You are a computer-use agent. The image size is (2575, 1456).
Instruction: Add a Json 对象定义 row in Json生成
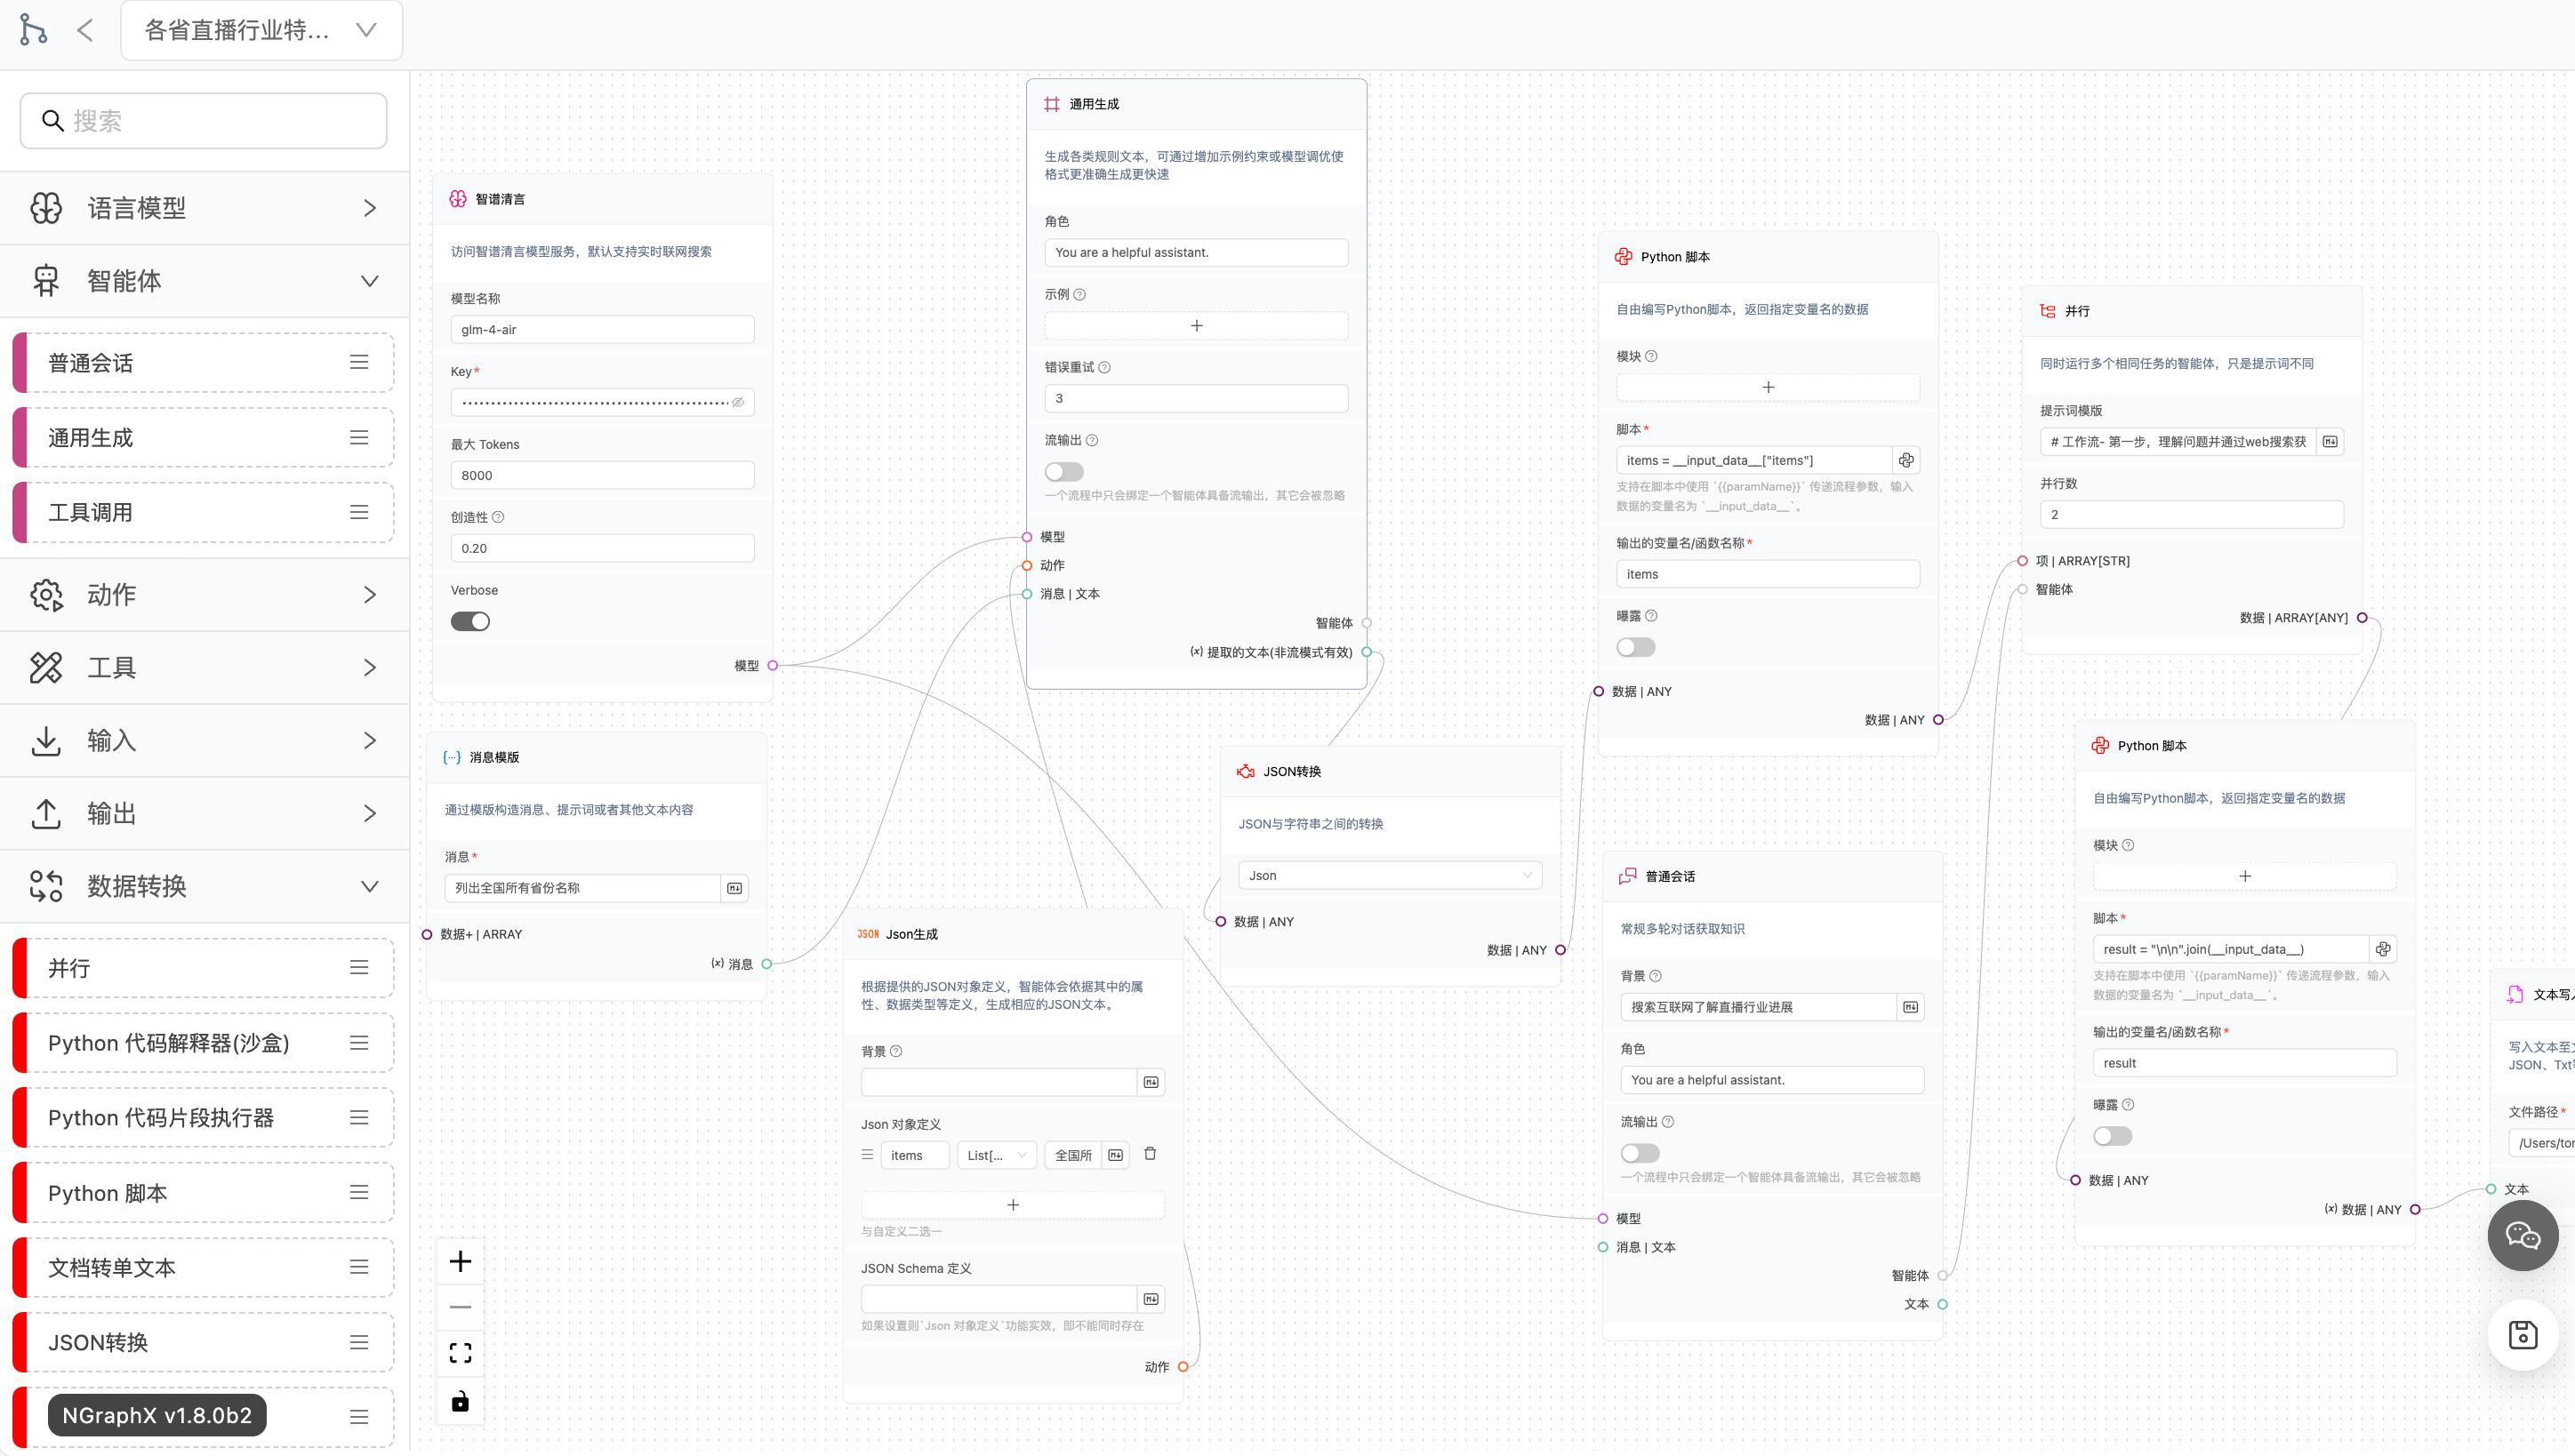(1013, 1205)
